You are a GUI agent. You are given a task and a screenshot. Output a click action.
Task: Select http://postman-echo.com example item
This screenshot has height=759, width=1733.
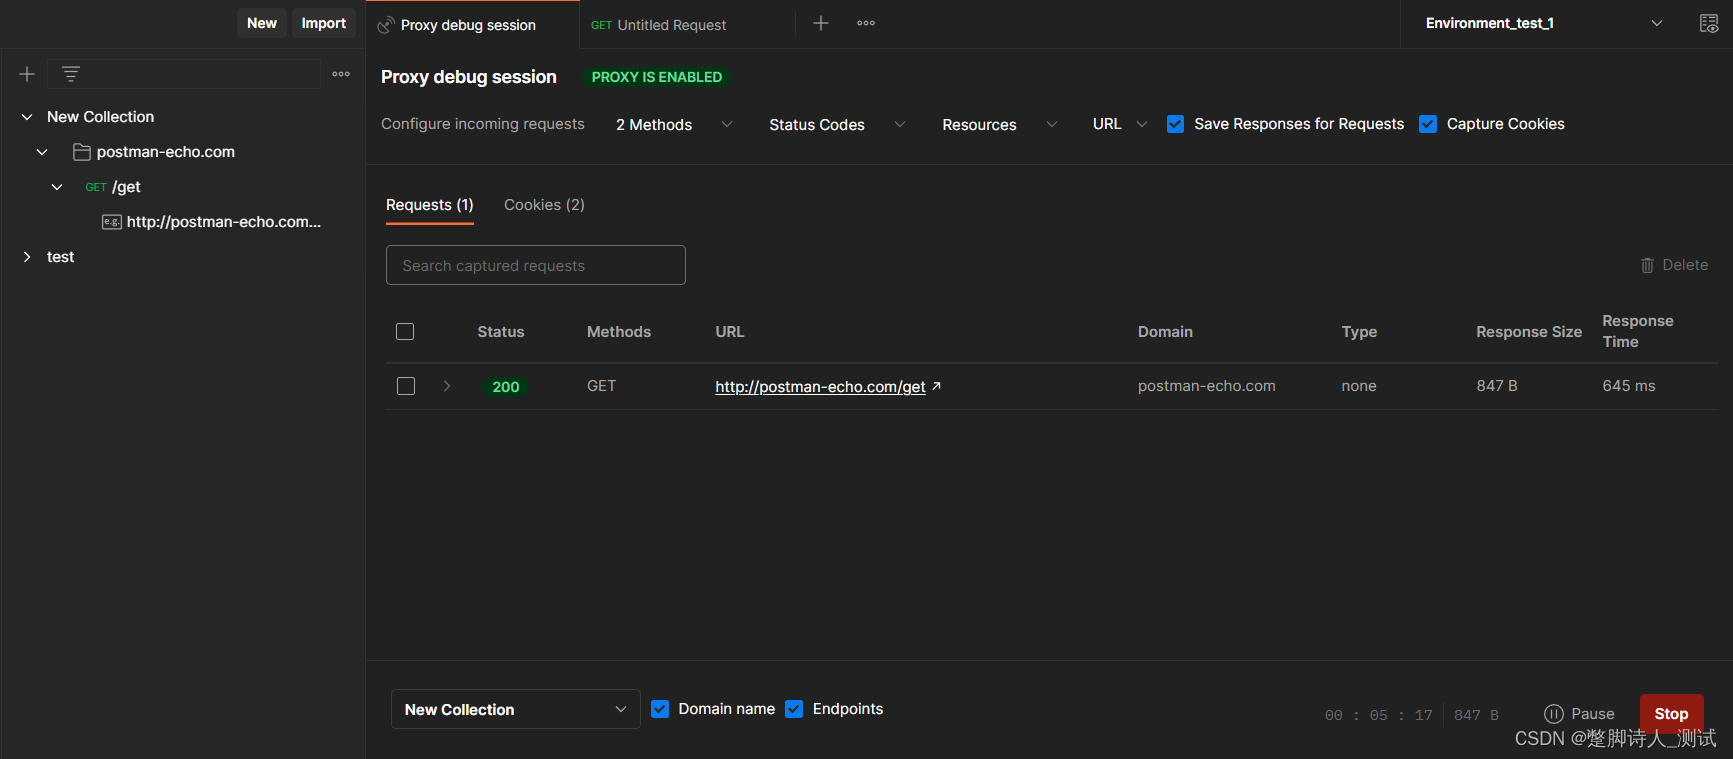click(x=224, y=222)
